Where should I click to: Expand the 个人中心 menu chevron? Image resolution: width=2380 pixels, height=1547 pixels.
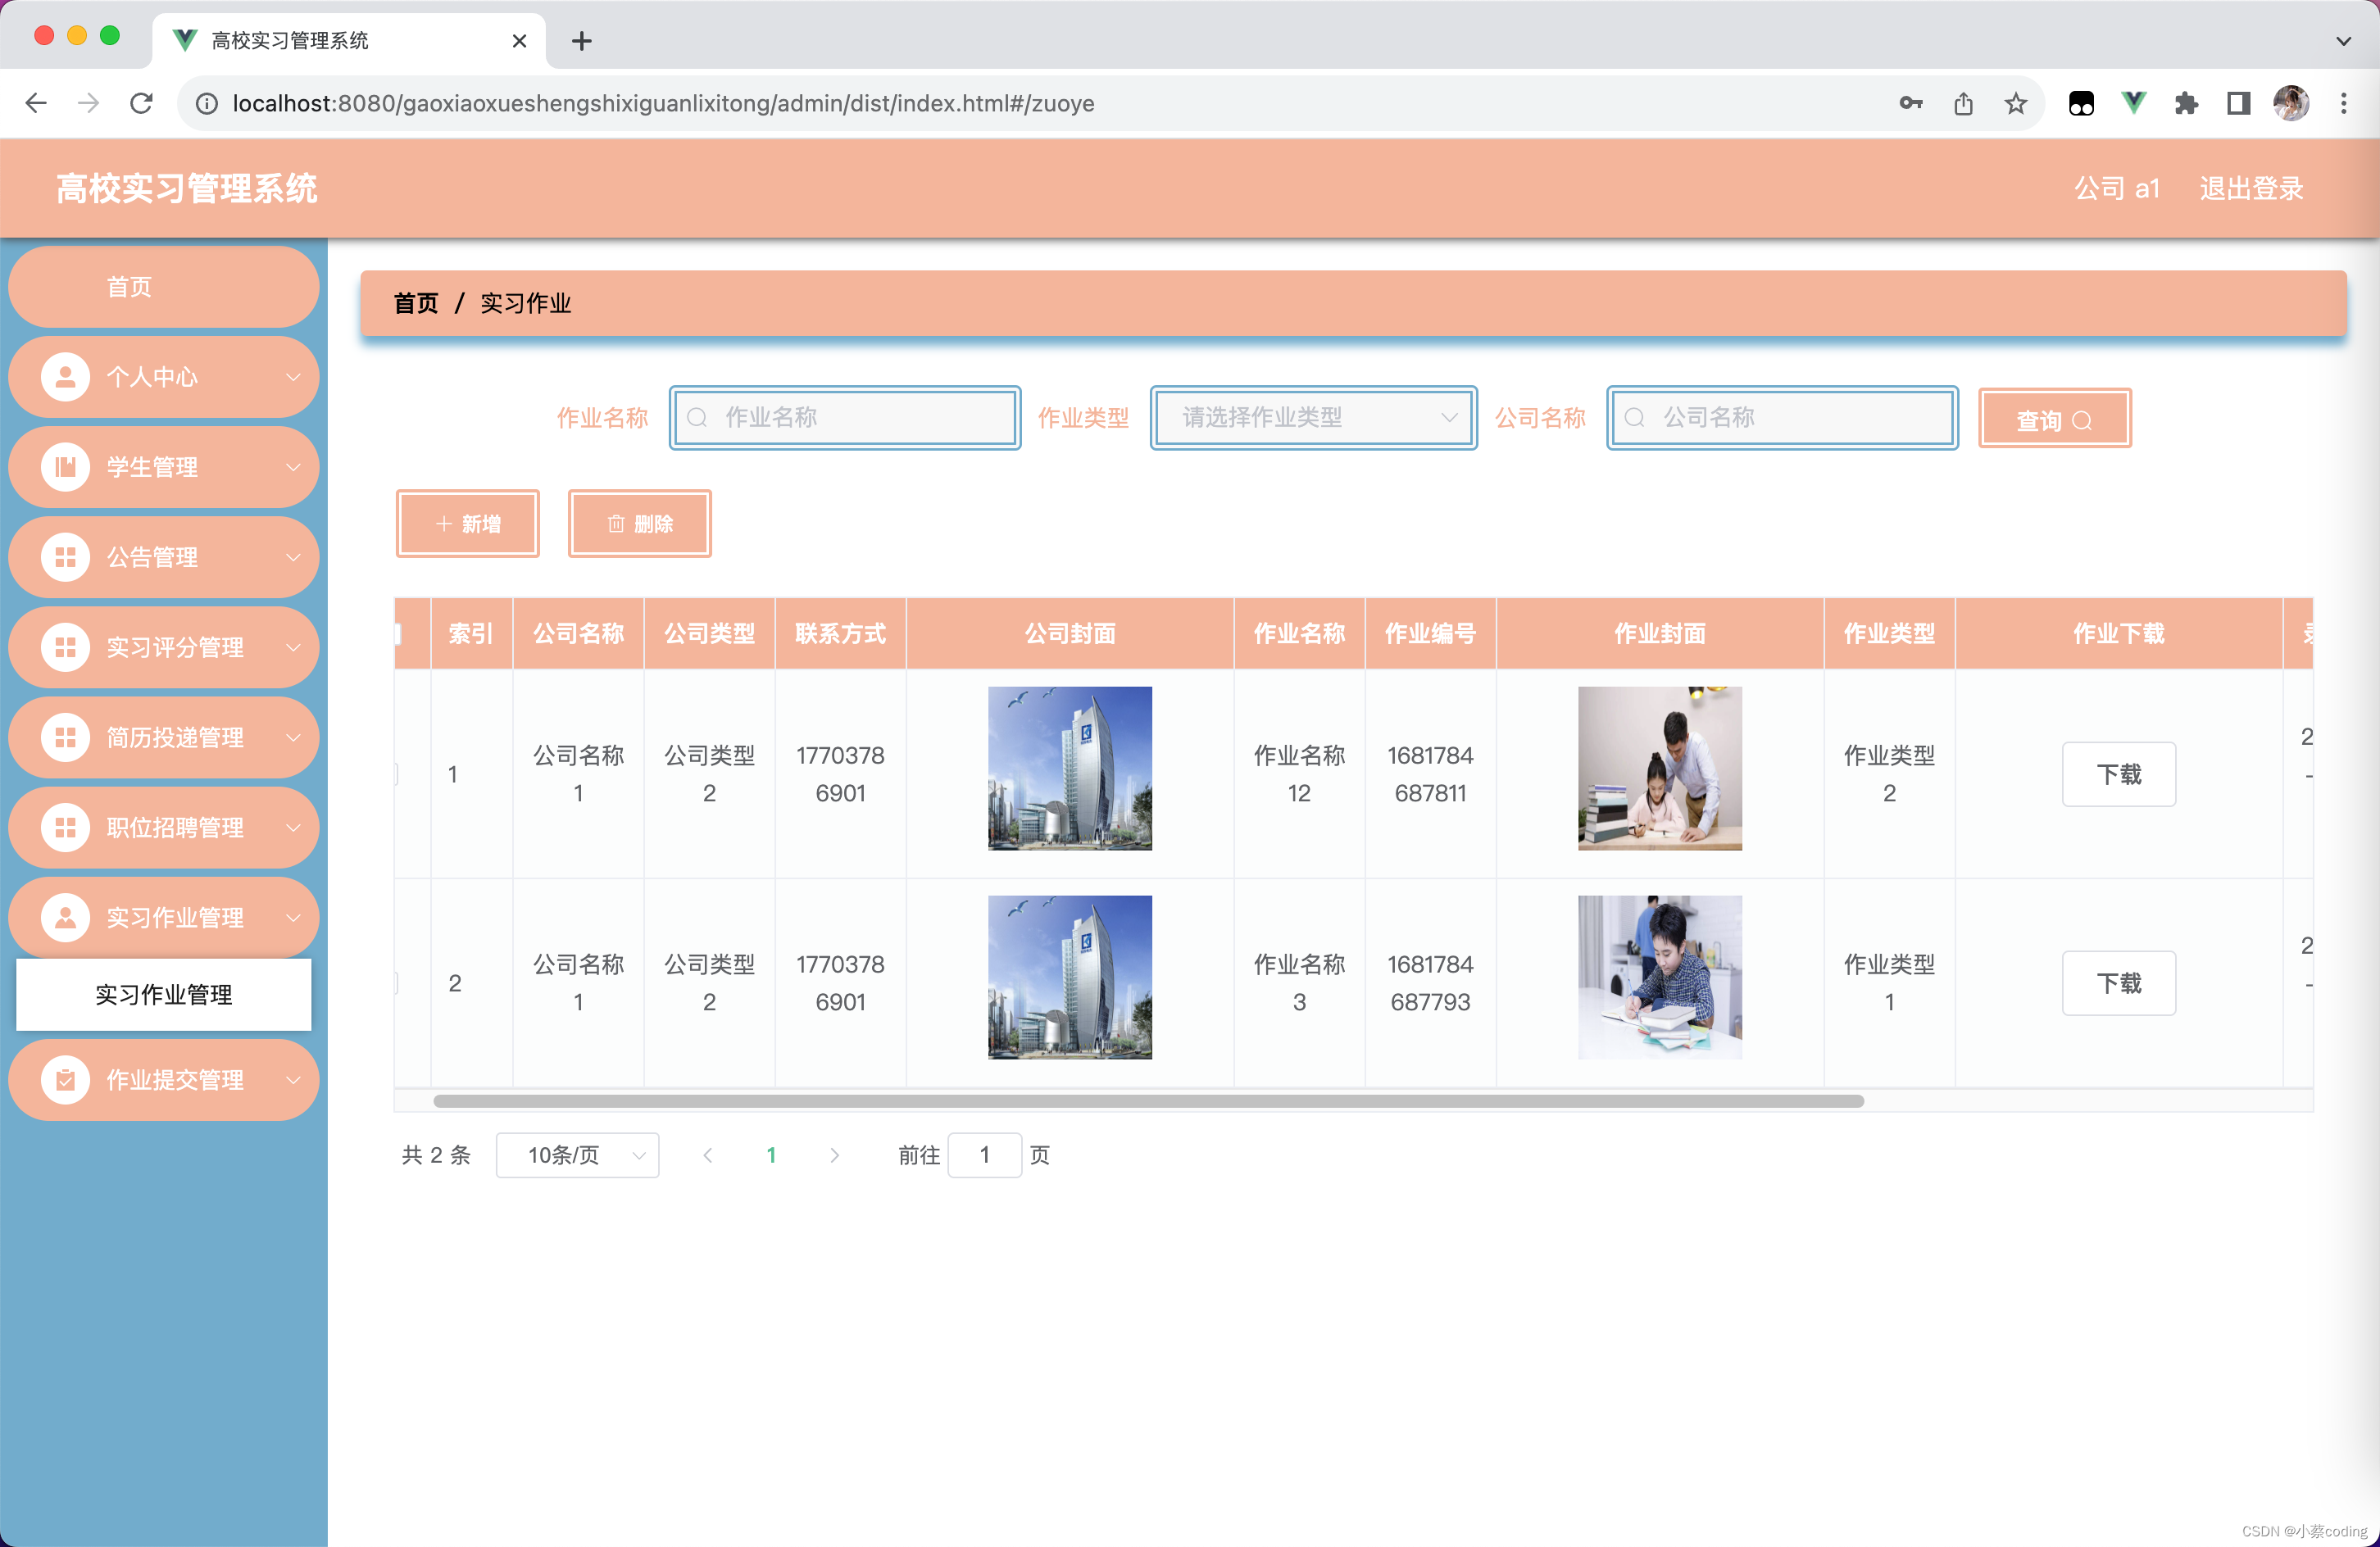point(293,377)
